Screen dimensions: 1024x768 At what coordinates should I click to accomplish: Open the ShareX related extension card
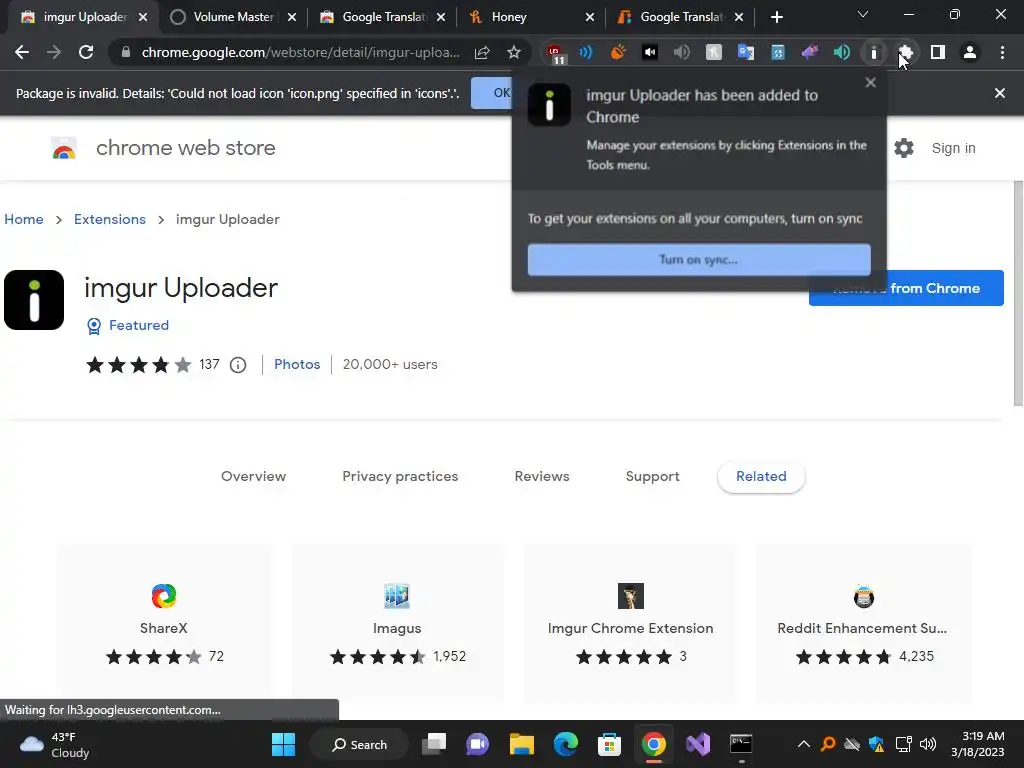point(163,624)
